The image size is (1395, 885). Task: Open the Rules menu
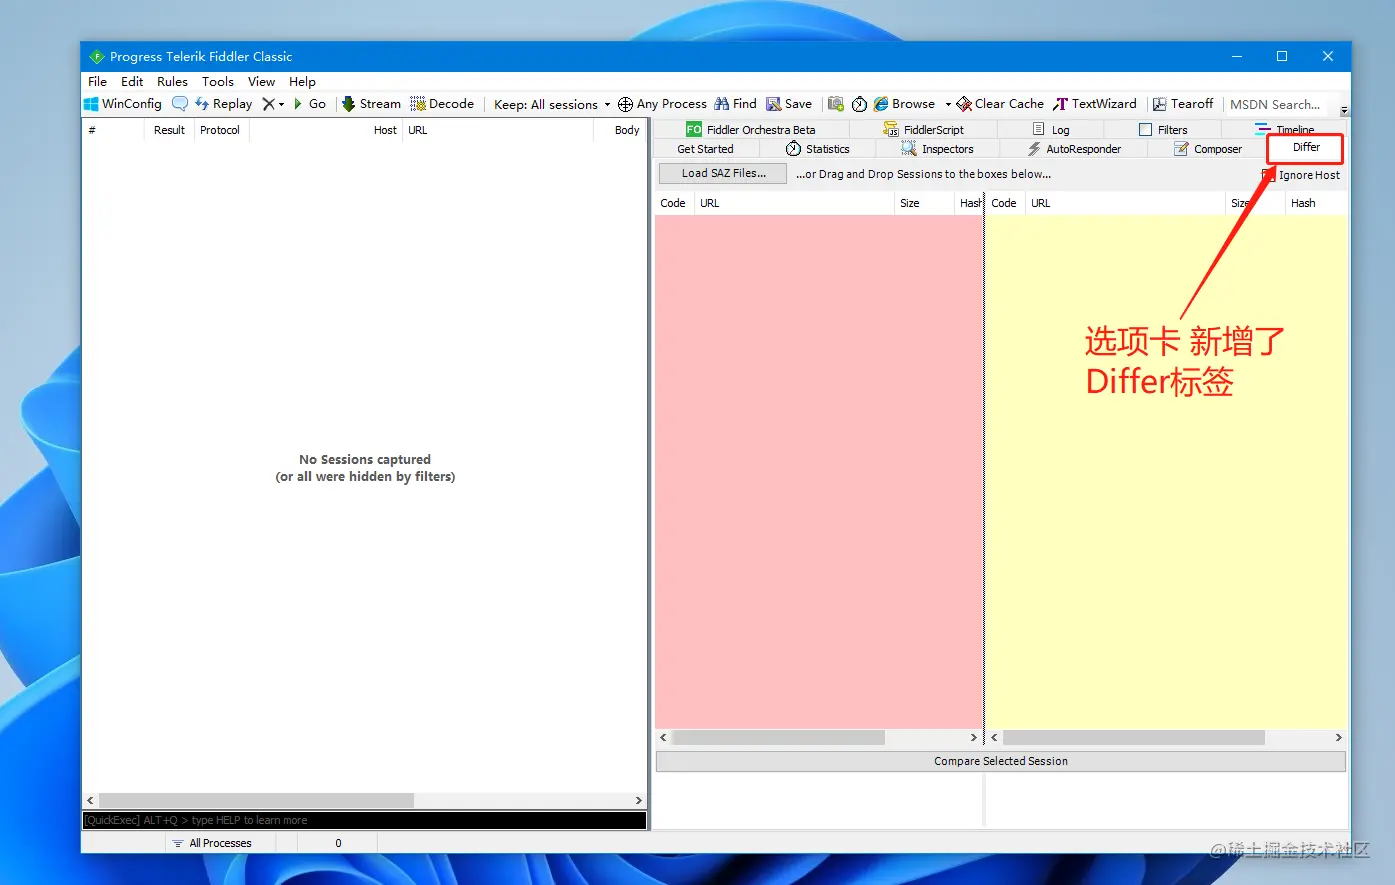(x=172, y=82)
